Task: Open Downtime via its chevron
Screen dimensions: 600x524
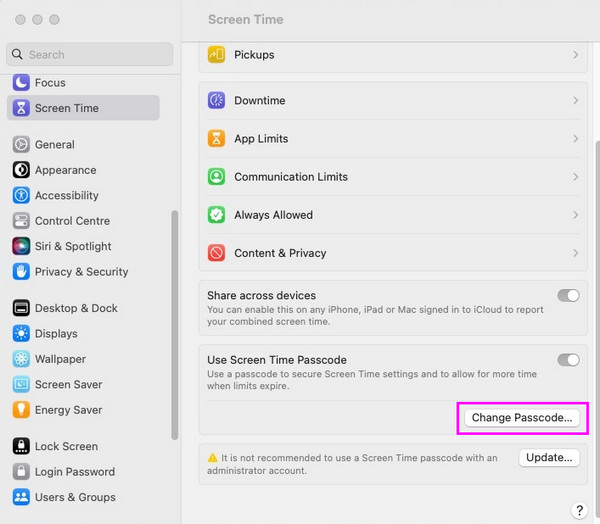Action: click(x=576, y=100)
